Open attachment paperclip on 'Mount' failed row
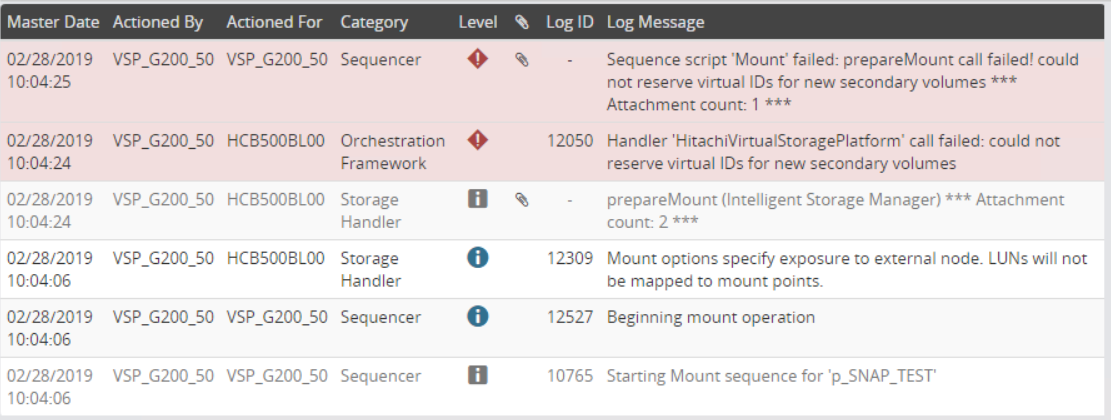This screenshot has width=1111, height=420. (521, 60)
